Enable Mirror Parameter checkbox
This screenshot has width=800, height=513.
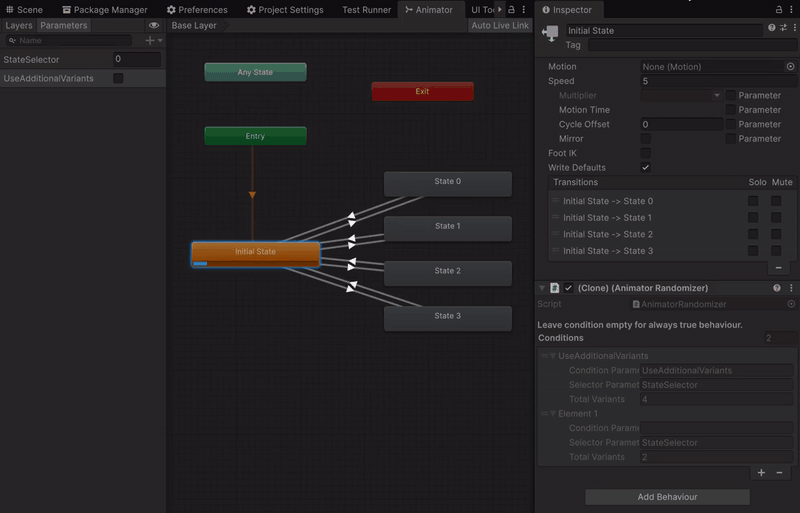[x=731, y=138]
